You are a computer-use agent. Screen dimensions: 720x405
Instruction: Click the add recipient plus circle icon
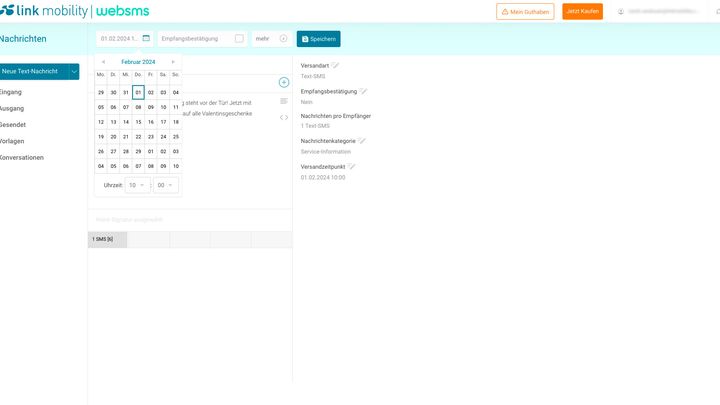pyautogui.click(x=284, y=82)
